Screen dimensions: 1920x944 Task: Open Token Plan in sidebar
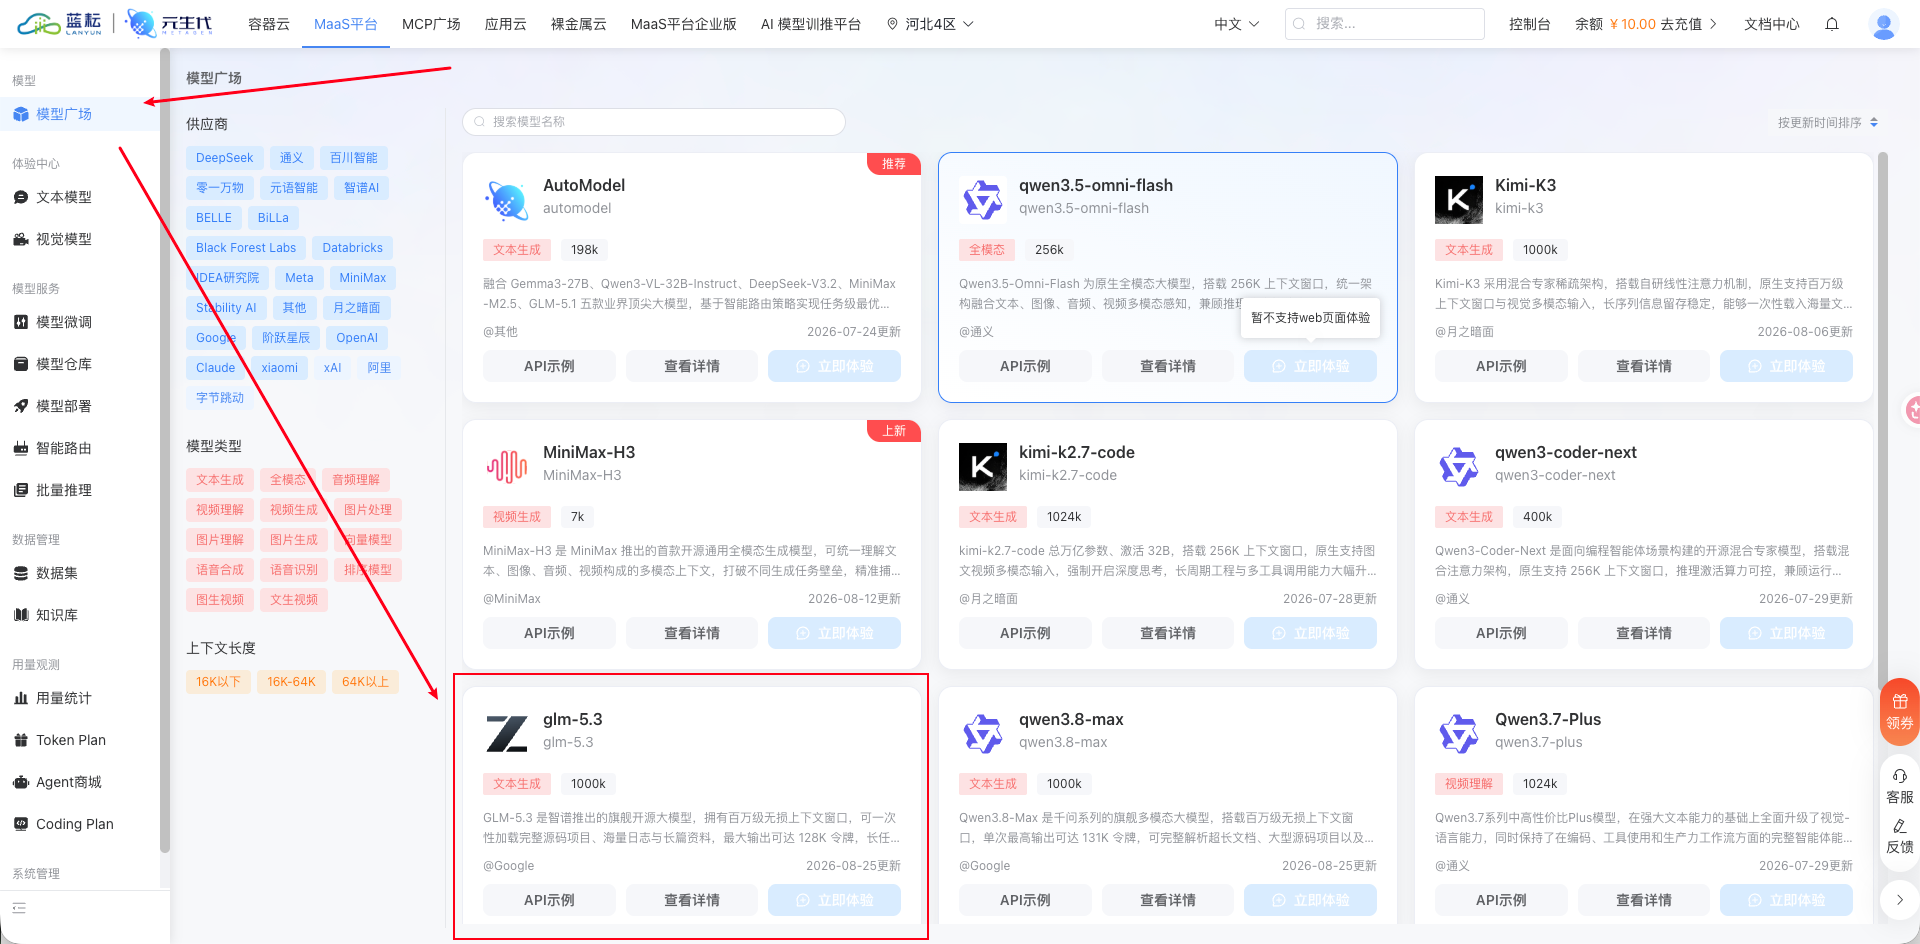click(79, 740)
